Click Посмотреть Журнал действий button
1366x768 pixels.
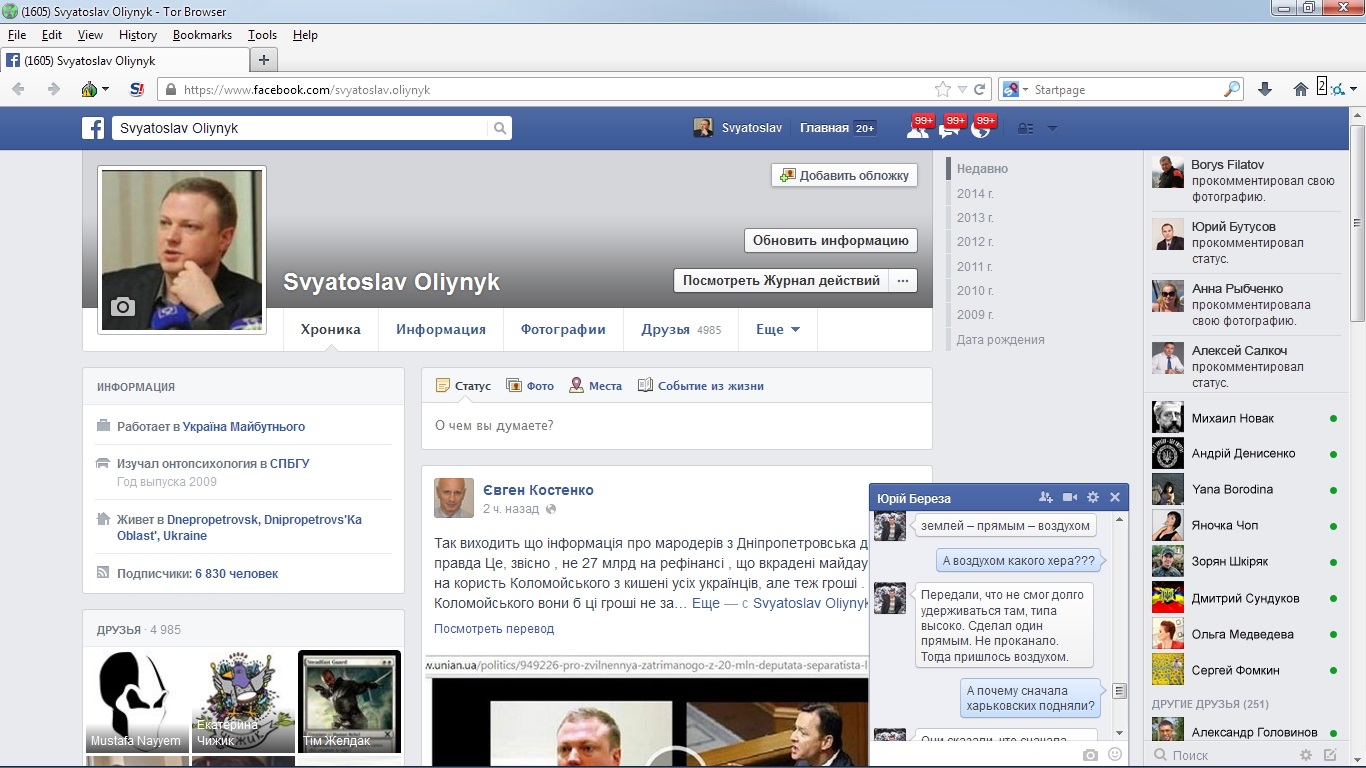point(781,281)
